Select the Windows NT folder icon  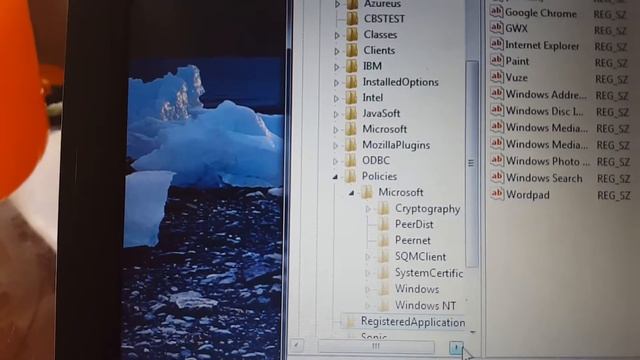click(x=383, y=305)
